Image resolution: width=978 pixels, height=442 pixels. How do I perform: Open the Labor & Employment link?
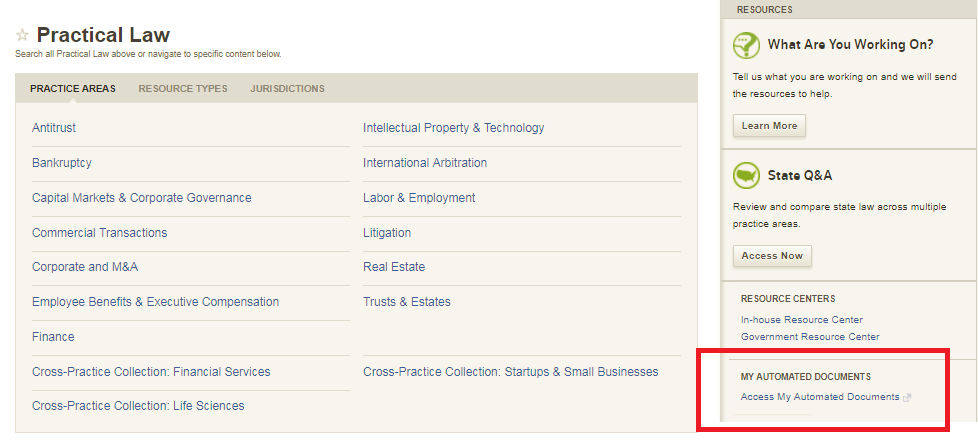[419, 198]
